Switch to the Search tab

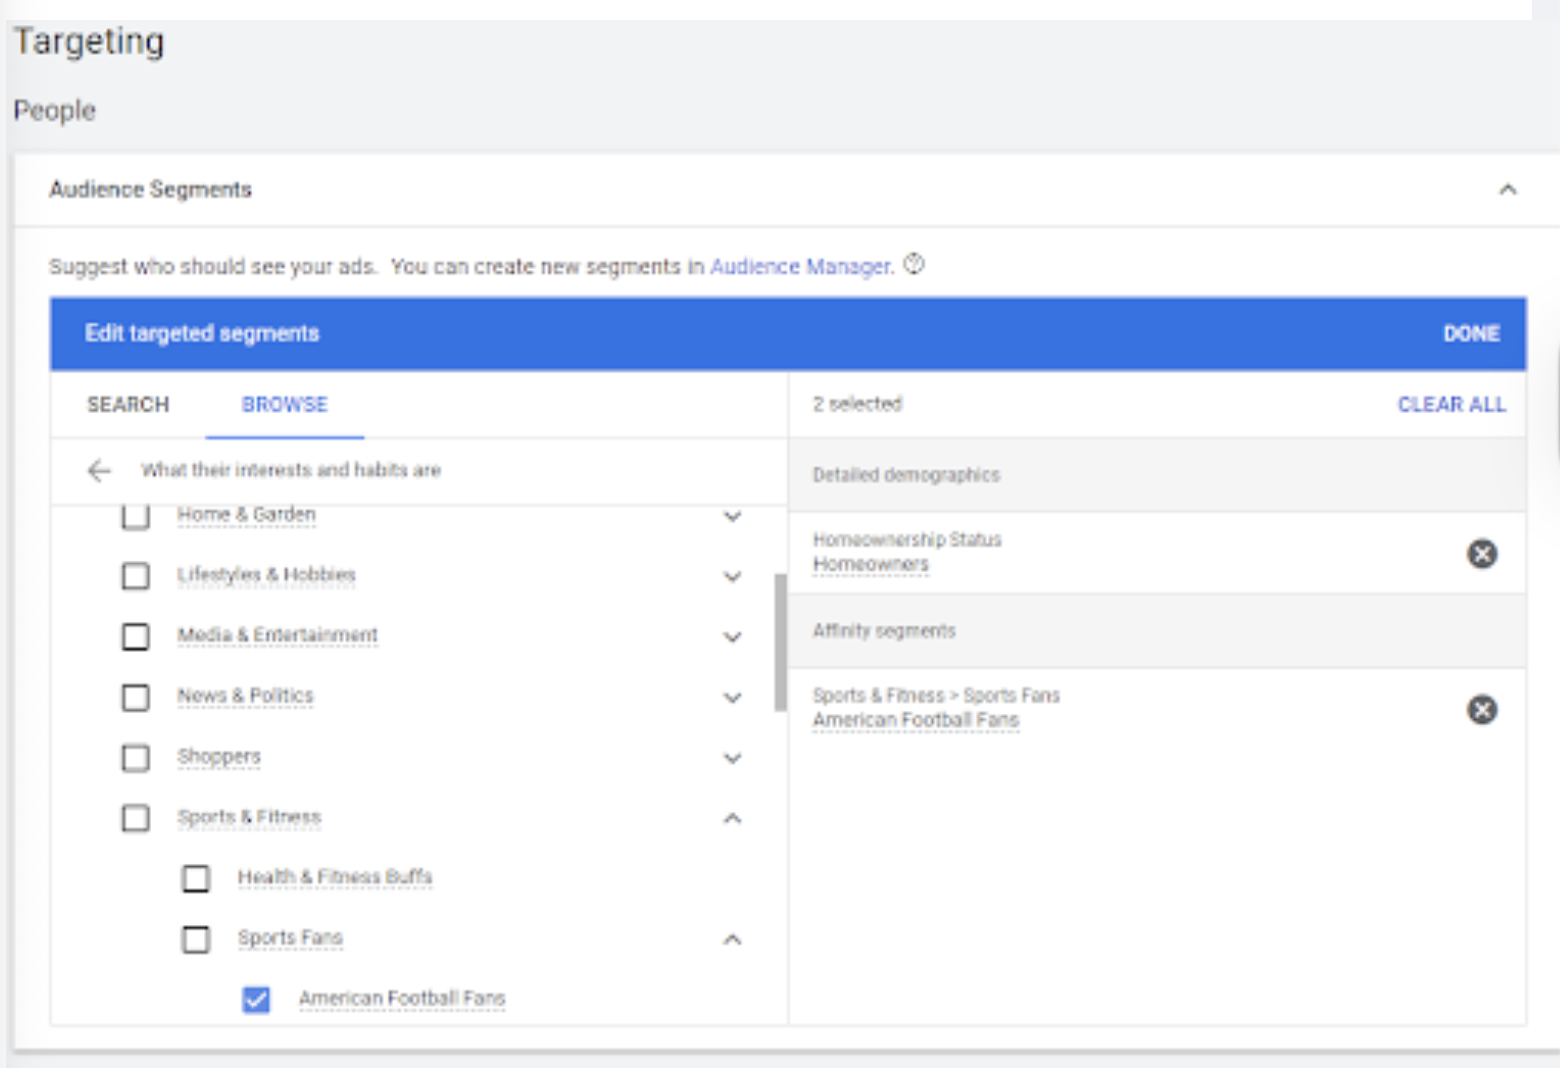pos(128,405)
